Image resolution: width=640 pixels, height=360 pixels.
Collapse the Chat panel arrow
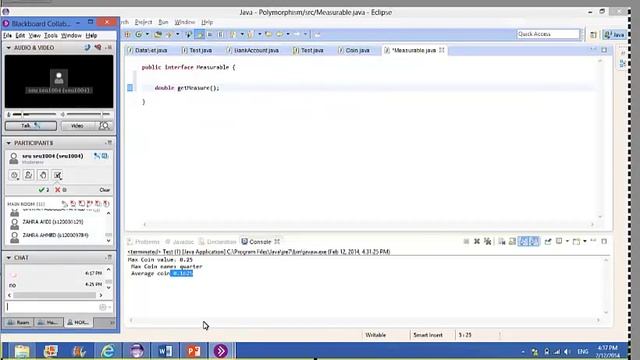click(9, 258)
